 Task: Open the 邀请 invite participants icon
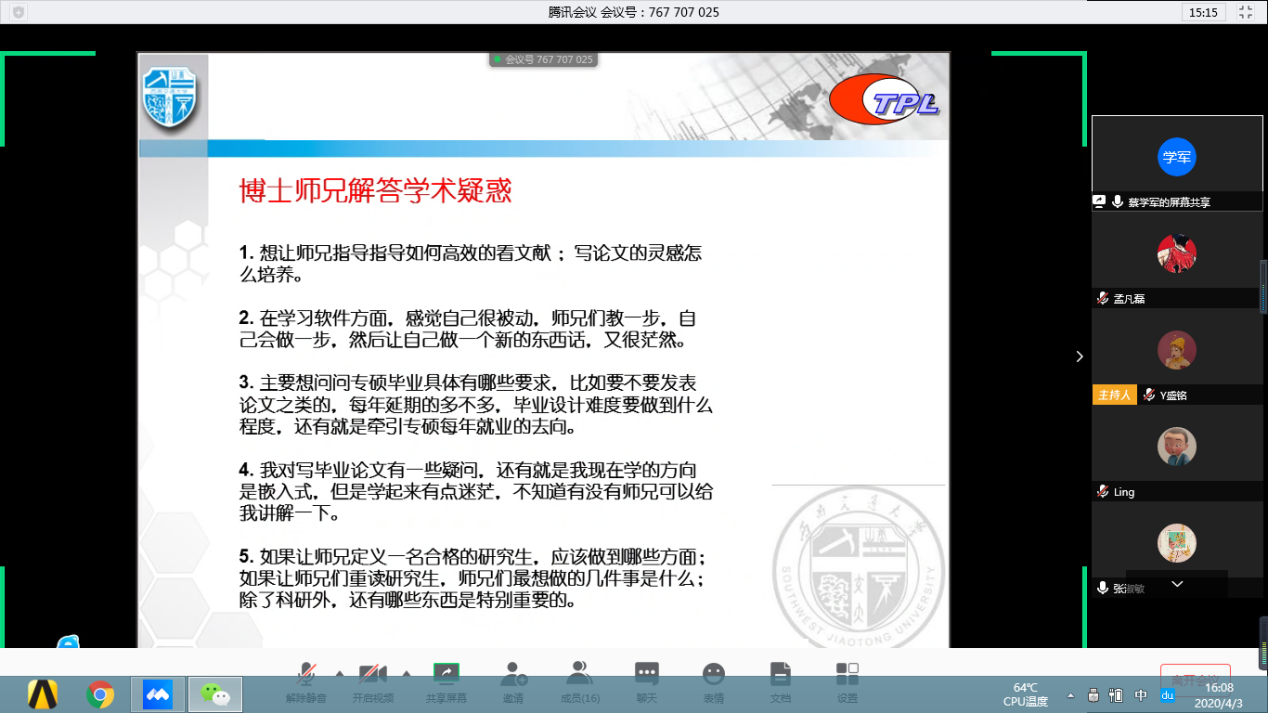[x=513, y=674]
